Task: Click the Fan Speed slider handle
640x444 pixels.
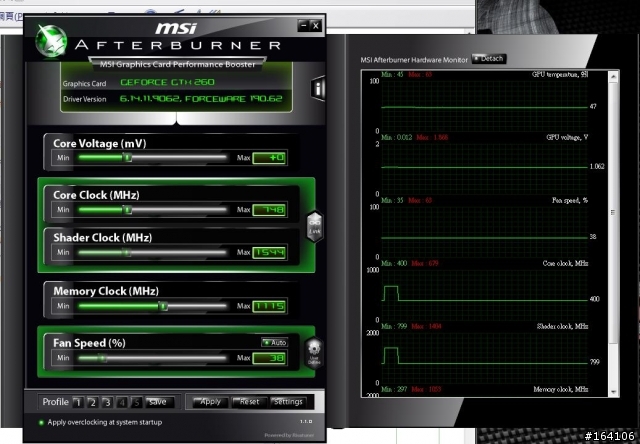Action: (102, 358)
